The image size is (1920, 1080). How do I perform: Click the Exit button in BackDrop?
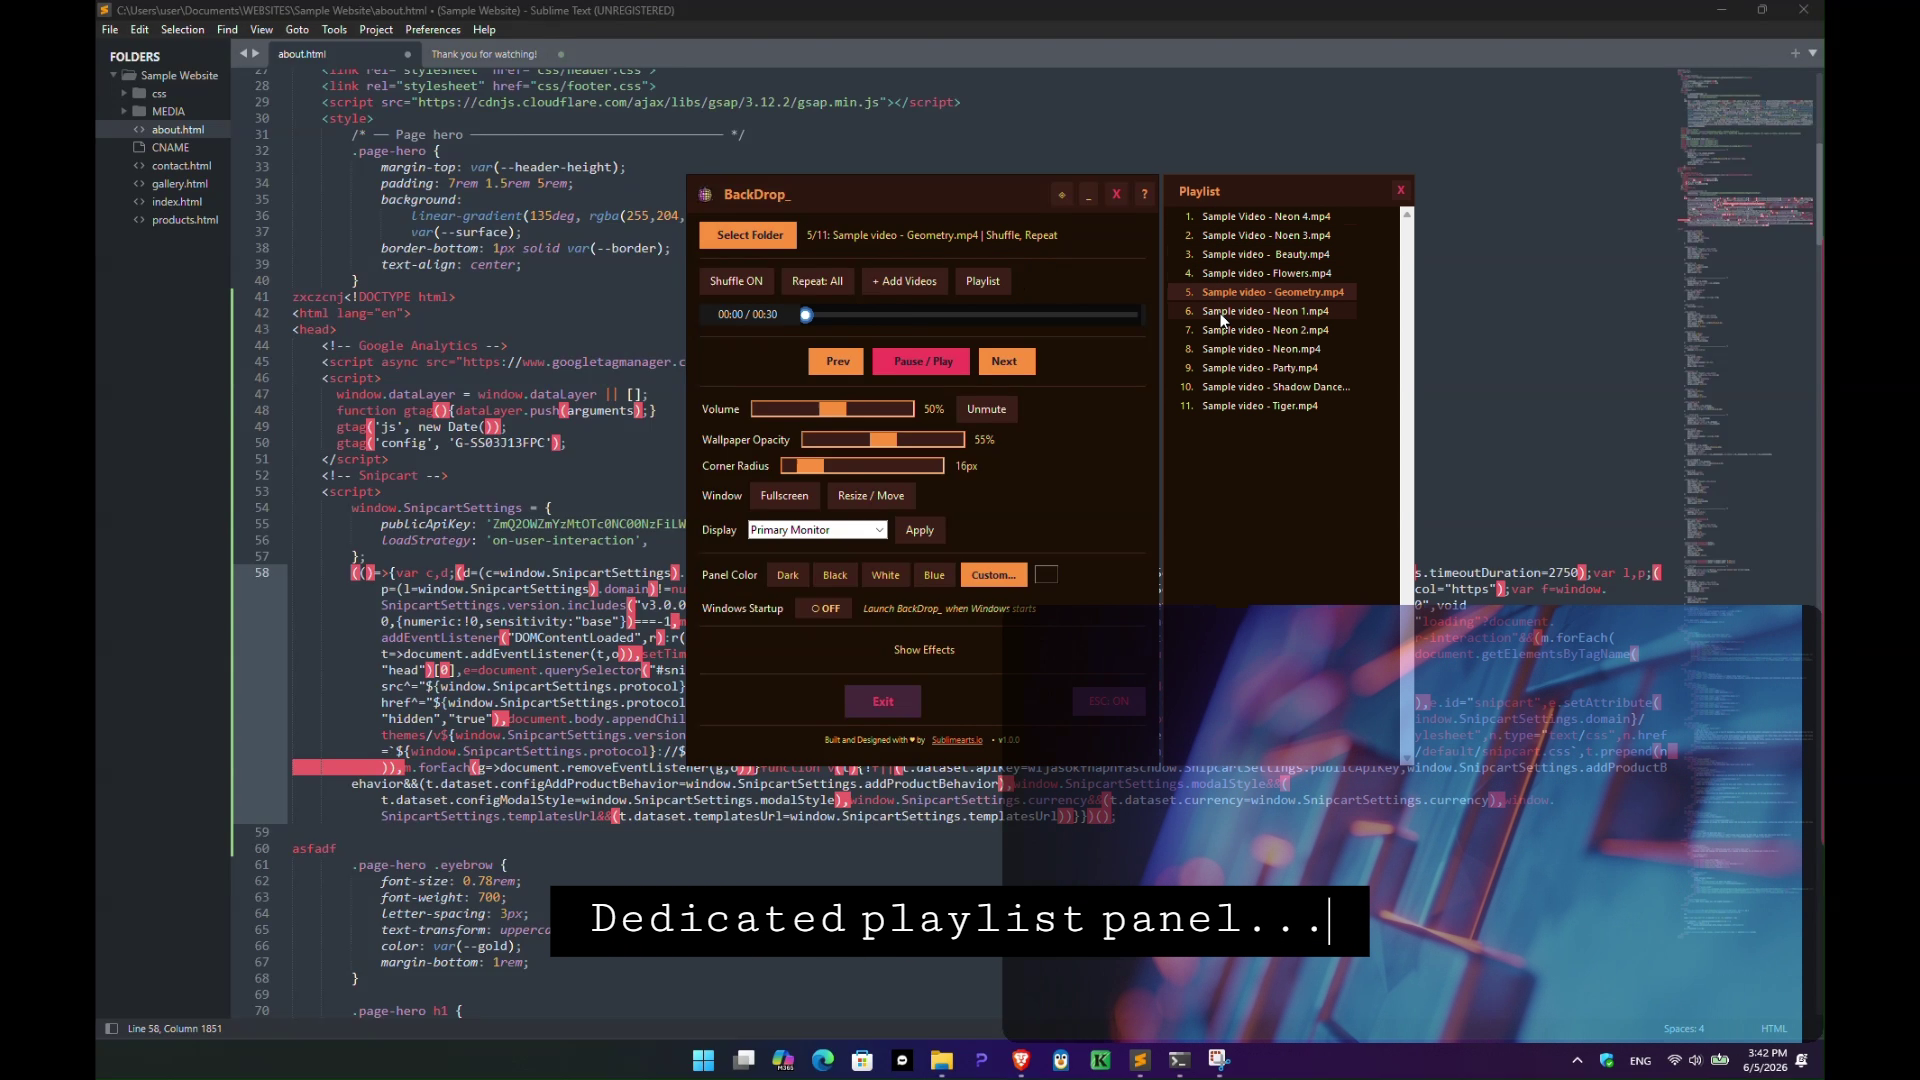click(883, 701)
